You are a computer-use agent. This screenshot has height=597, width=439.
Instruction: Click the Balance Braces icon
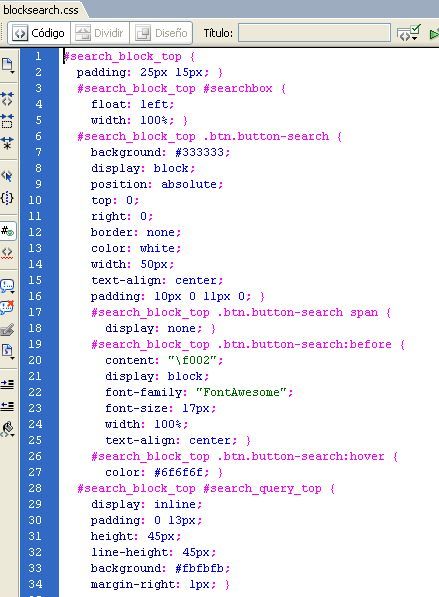[x=8, y=198]
